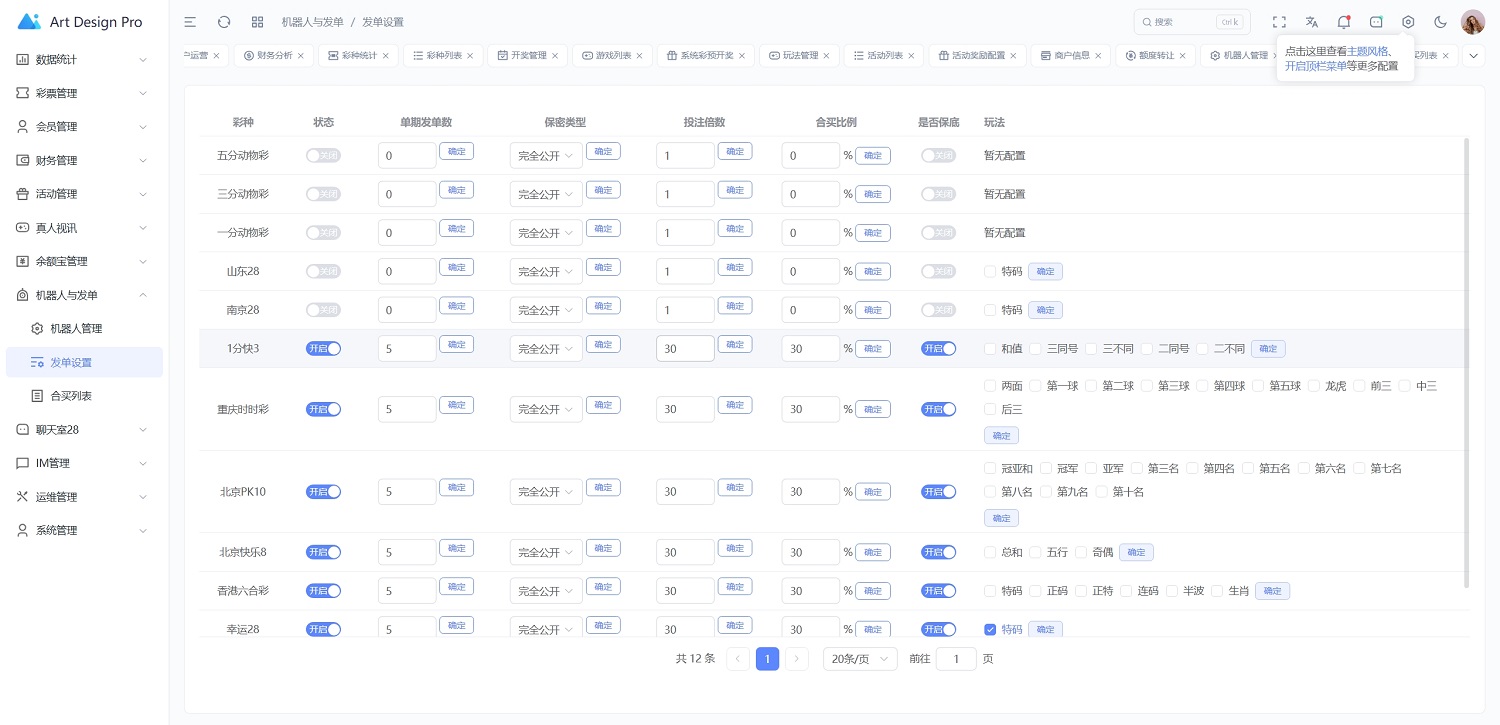Viewport: 1500px width, 725px height.
Task: Click the 单期发单数 input for 香港六合彩
Action: point(407,591)
